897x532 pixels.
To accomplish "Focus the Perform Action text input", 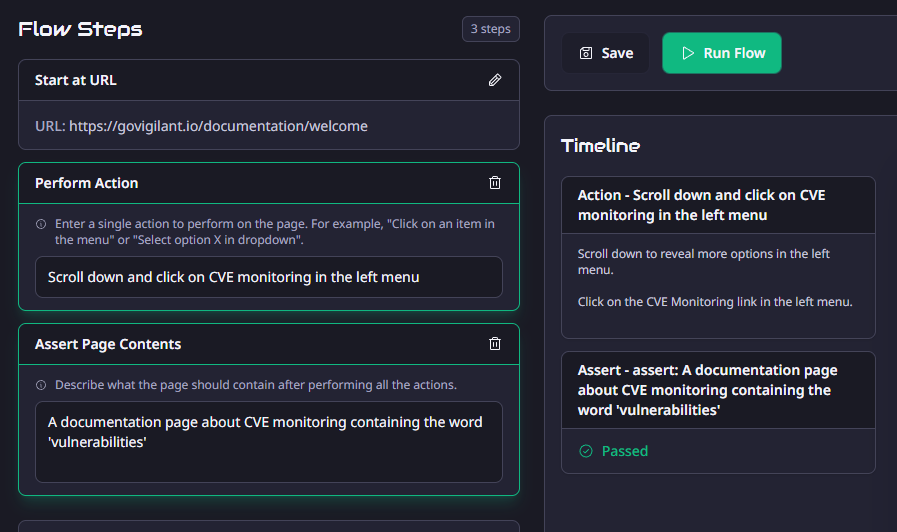I will 268,277.
